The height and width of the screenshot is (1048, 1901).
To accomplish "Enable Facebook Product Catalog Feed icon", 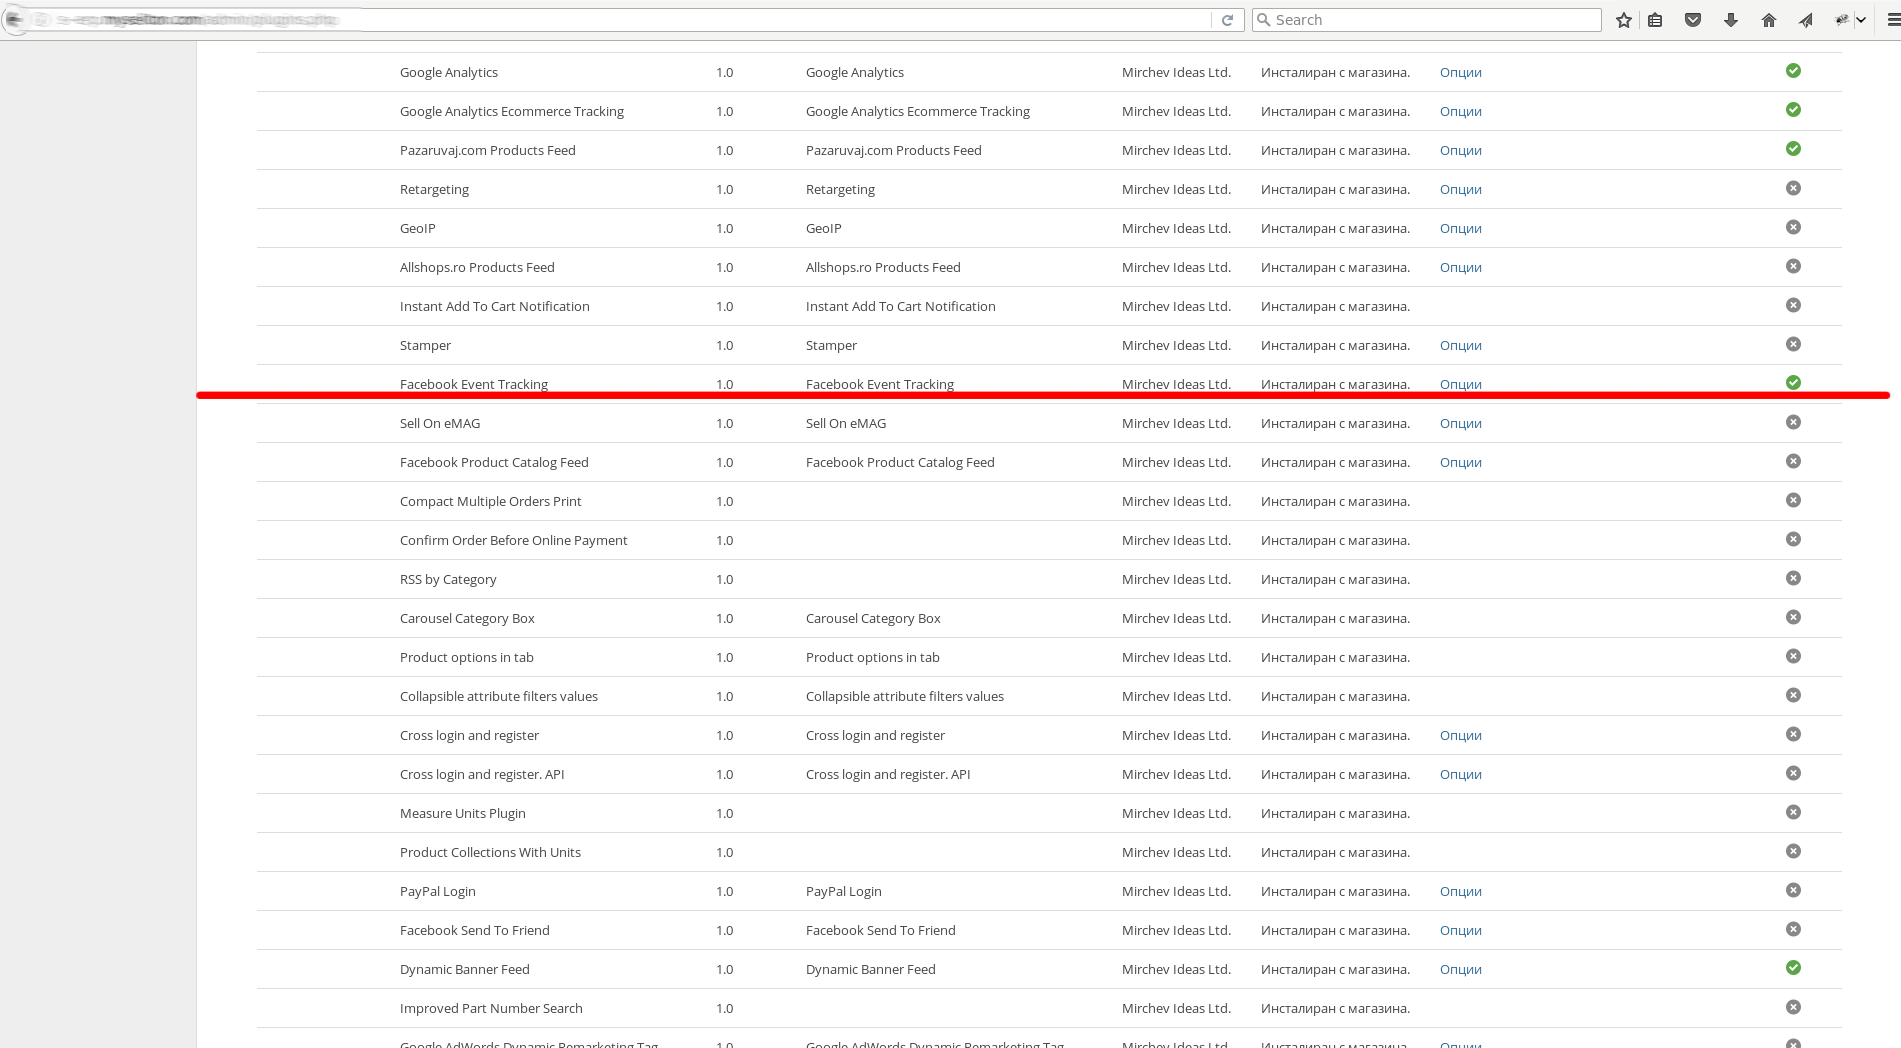I will point(1793,461).
